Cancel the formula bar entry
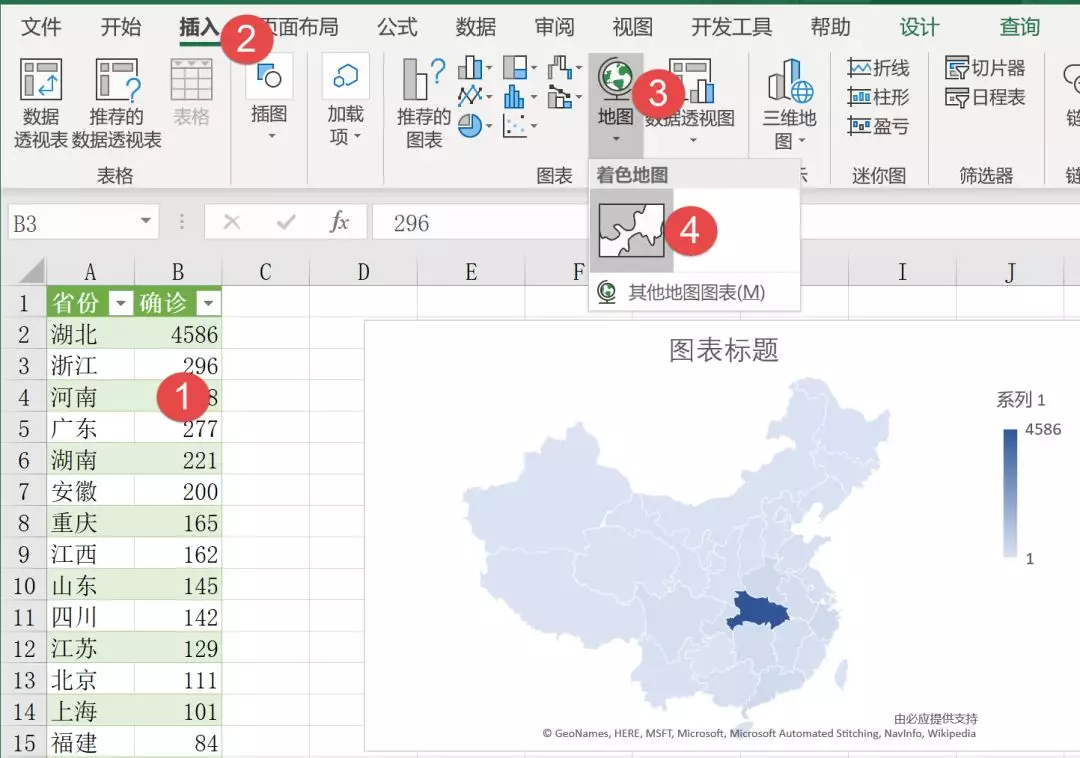The width and height of the screenshot is (1080, 758). [x=232, y=222]
